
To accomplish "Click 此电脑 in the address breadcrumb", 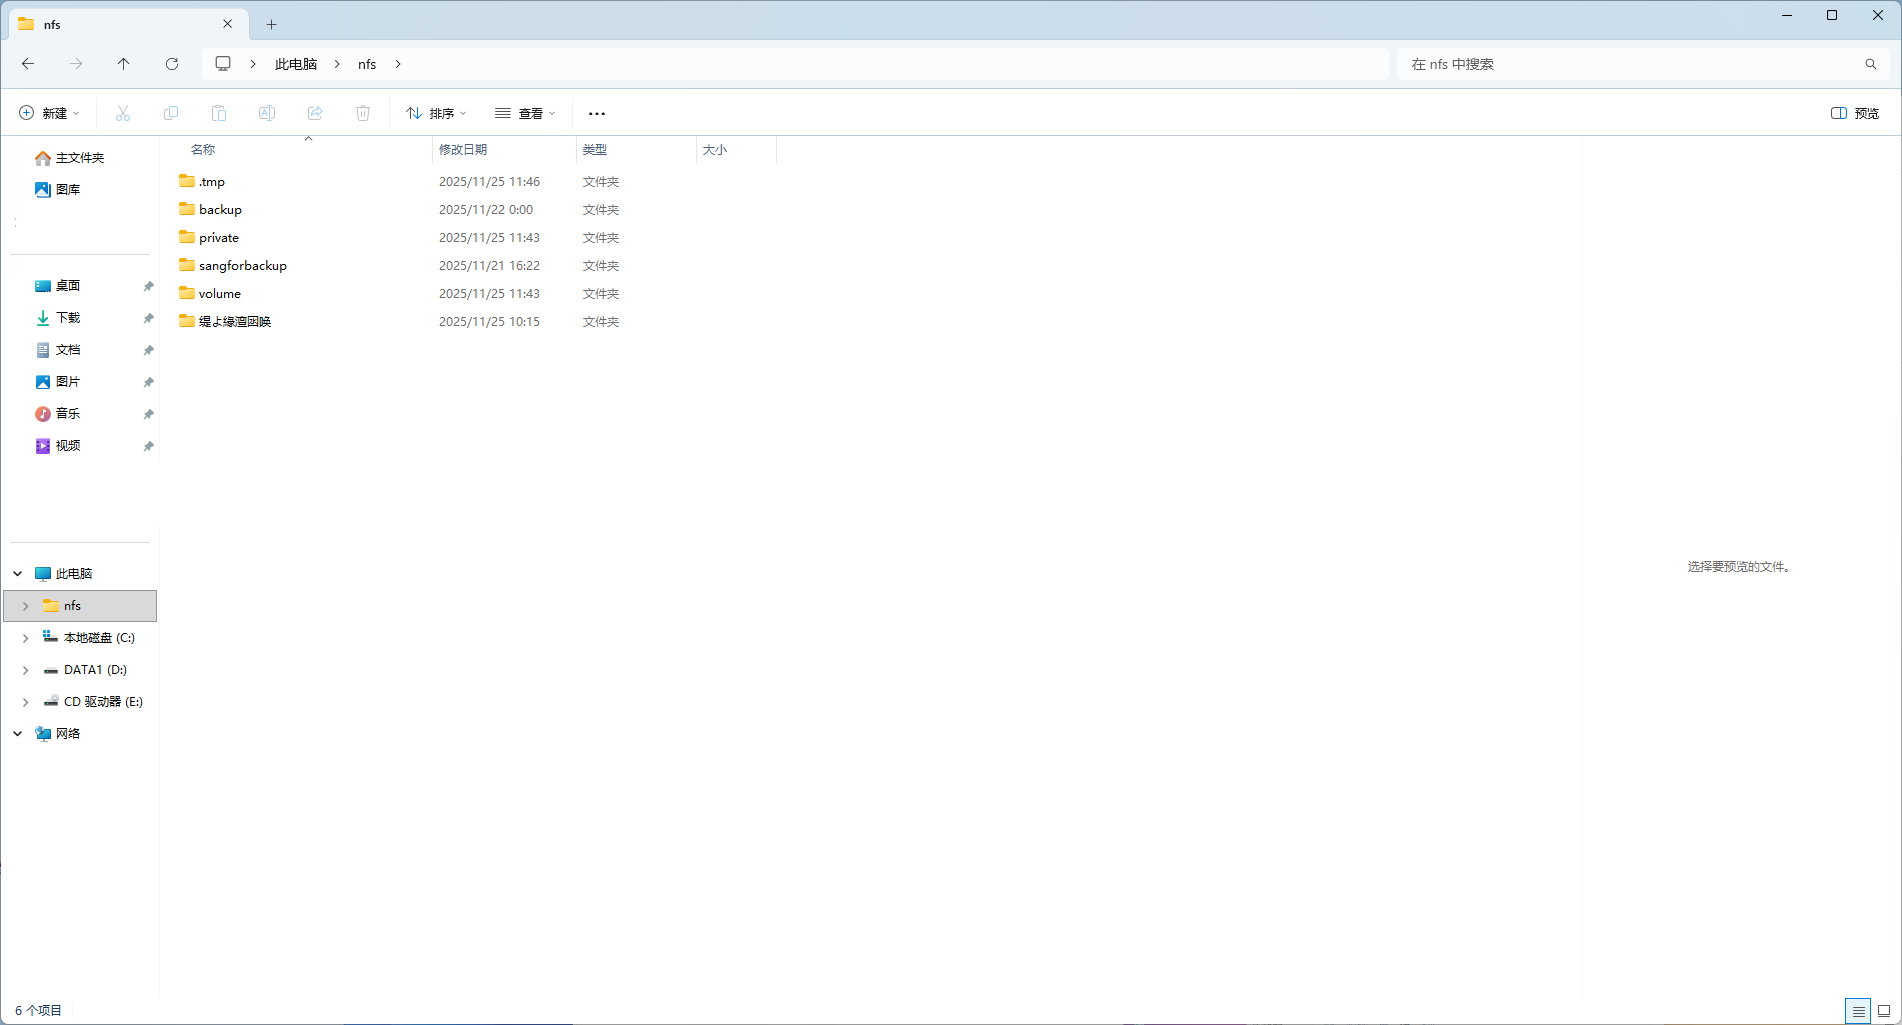I will tap(296, 64).
